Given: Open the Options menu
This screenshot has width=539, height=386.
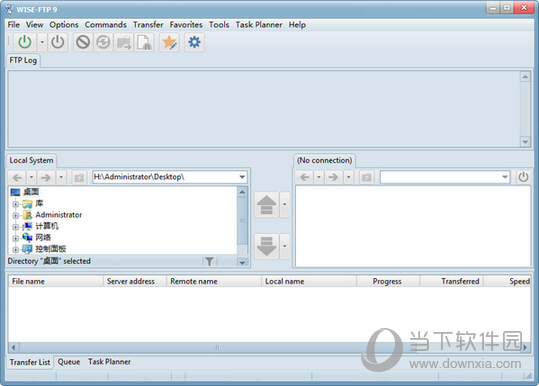Looking at the screenshot, I should [64, 25].
